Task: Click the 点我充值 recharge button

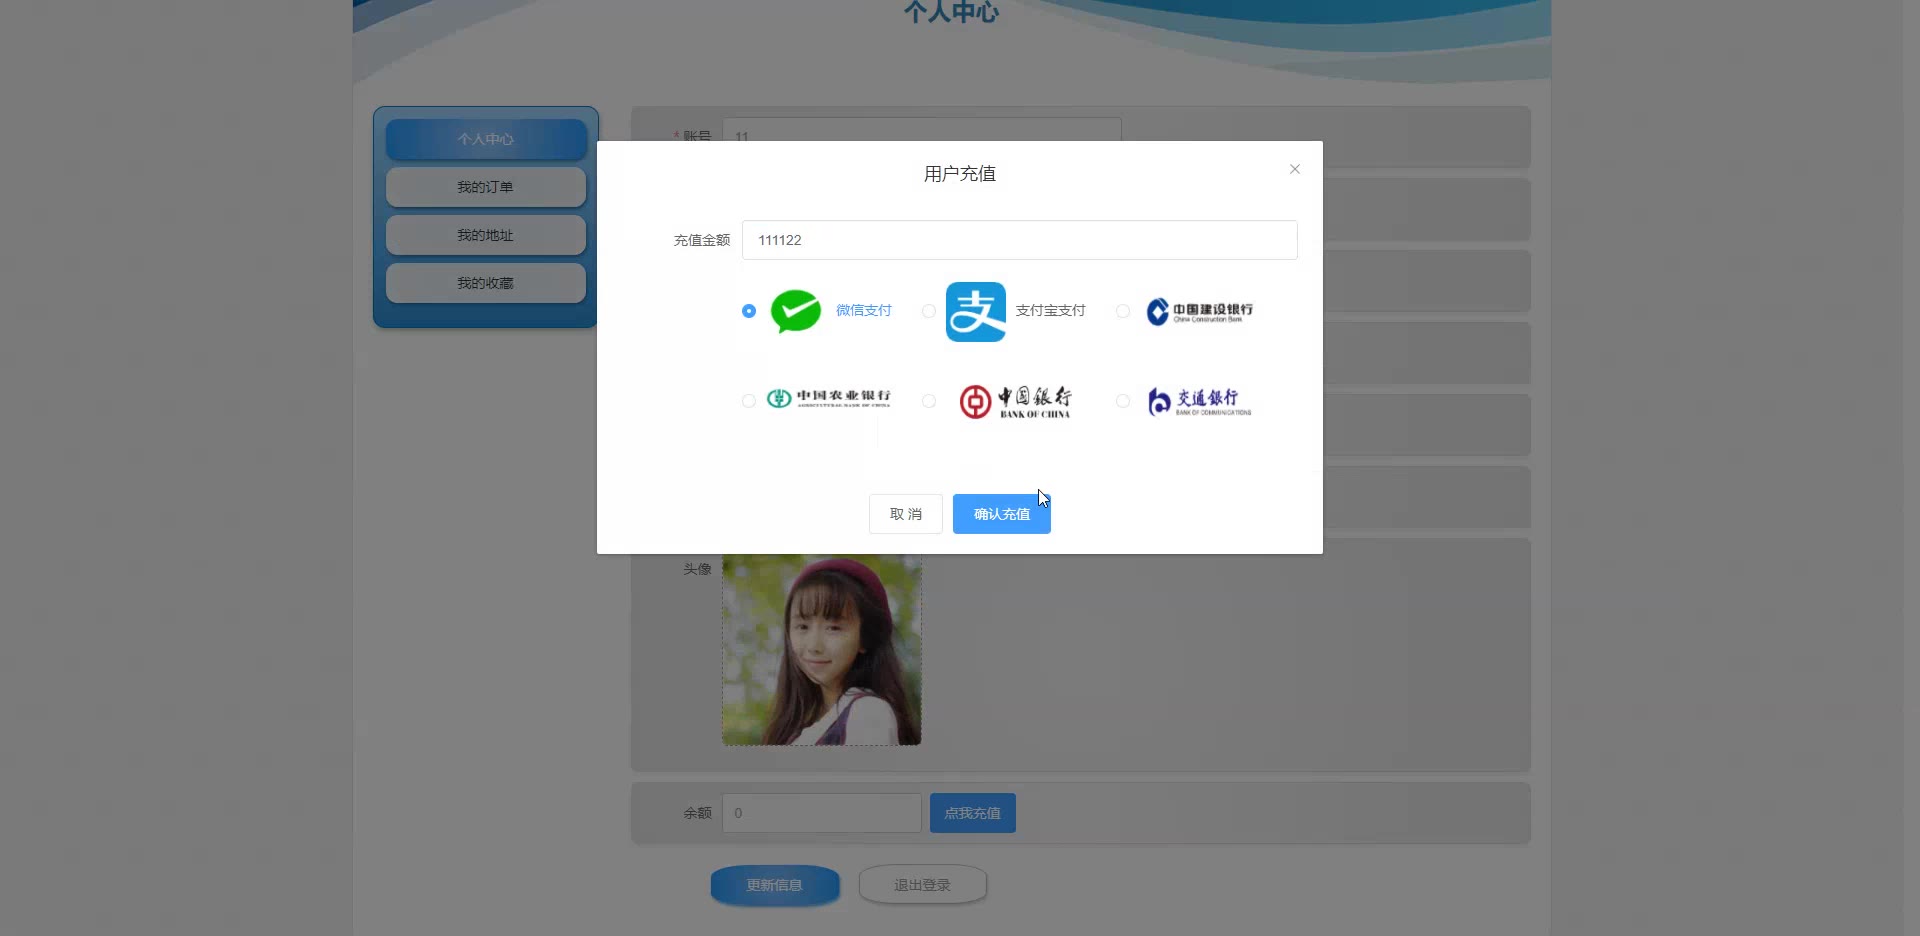Action: click(973, 813)
